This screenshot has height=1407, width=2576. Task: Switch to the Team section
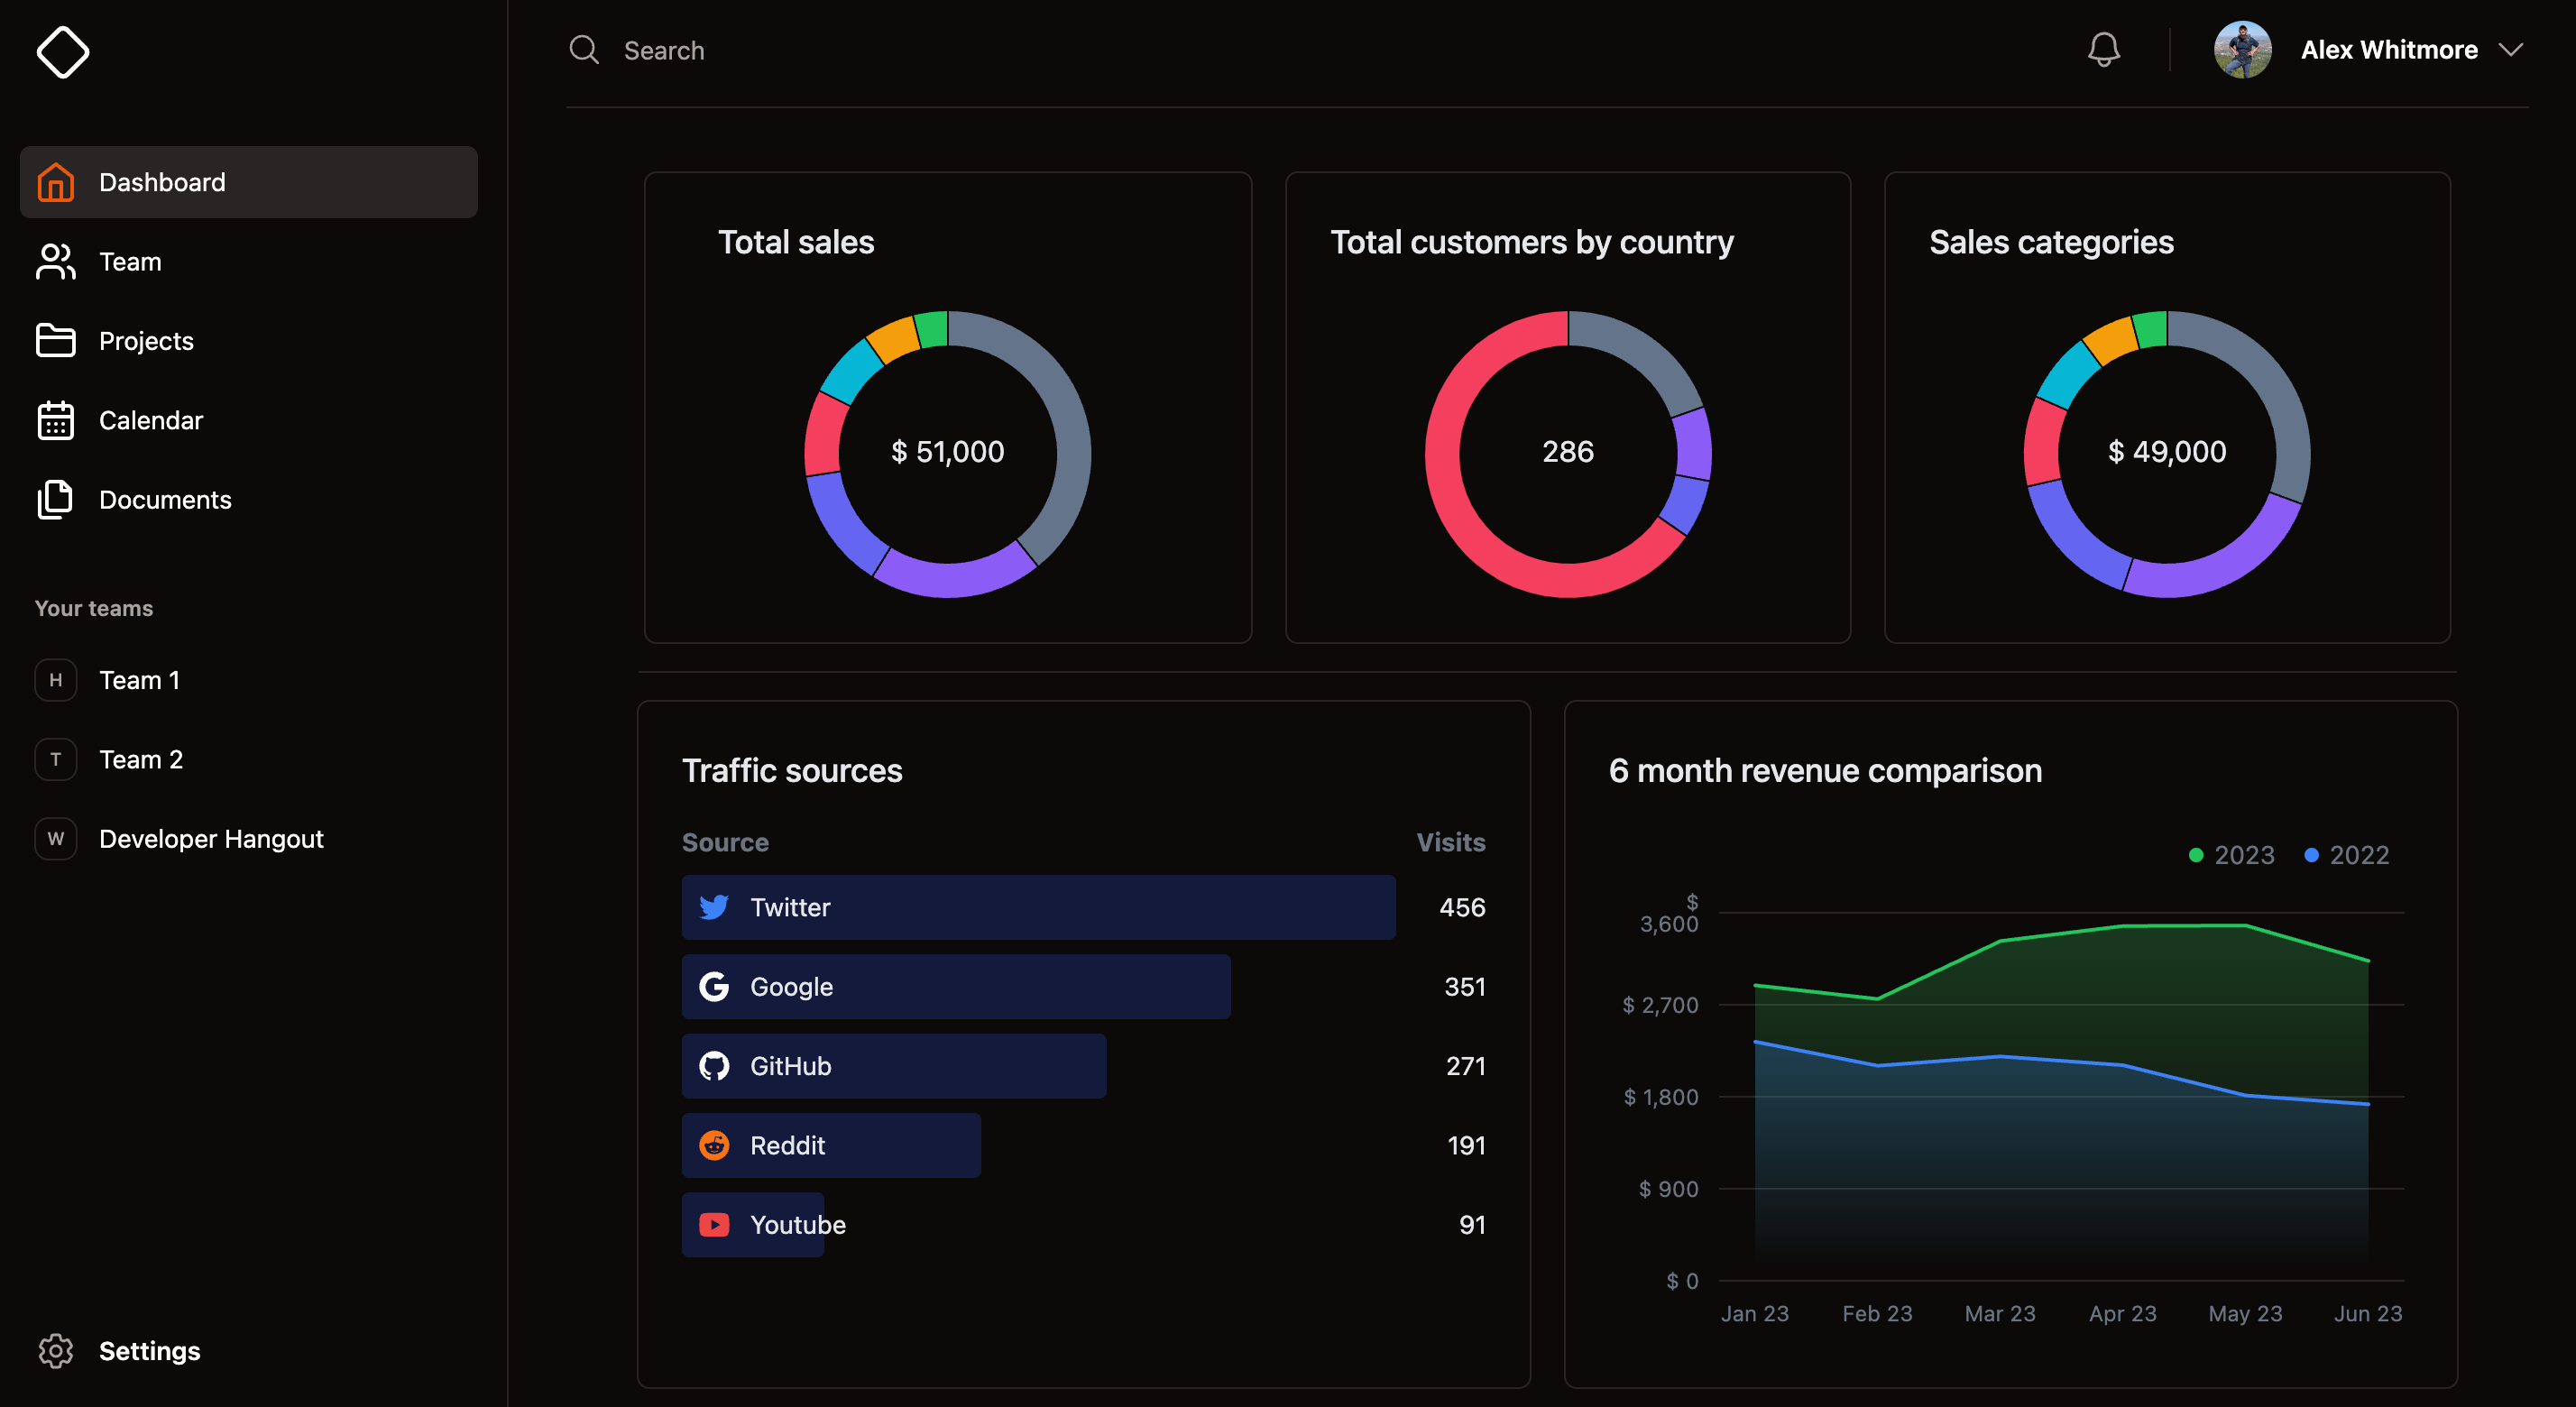[130, 261]
